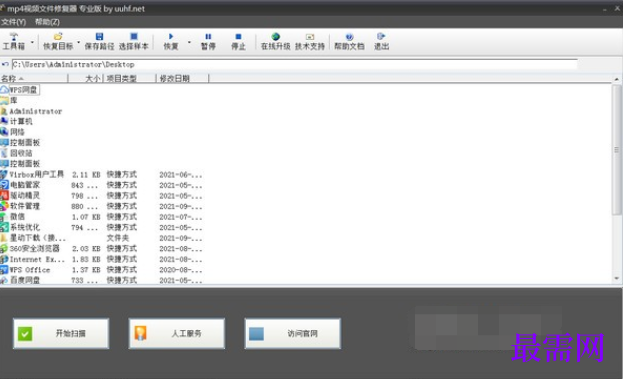623x379 pixels.
Task: Select the Virbox用户工具 shortcut
Action: coord(32,174)
